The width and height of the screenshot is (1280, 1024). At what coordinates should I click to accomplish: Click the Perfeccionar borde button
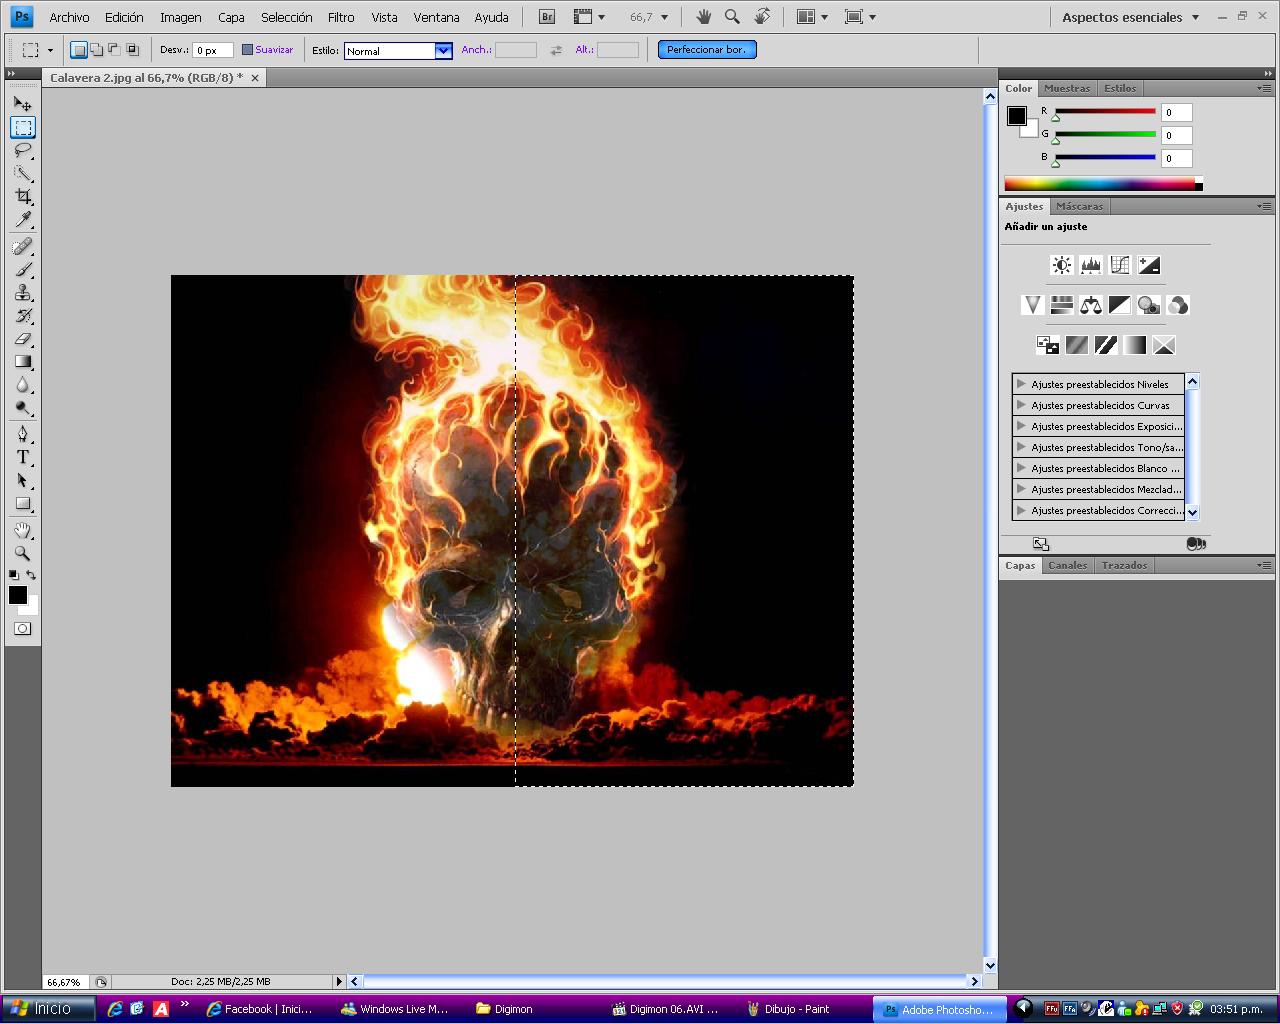coord(707,49)
